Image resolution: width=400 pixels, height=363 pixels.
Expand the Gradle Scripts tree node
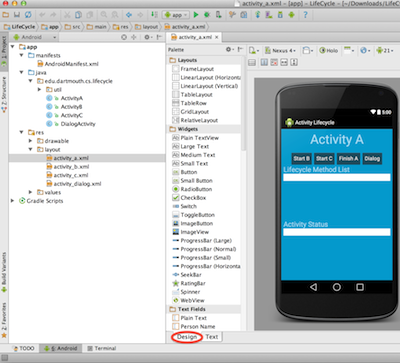(13, 201)
